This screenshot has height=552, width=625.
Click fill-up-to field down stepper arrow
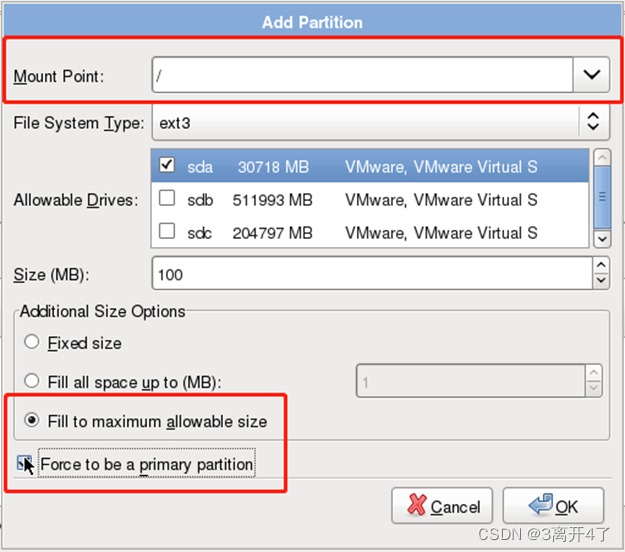(x=594, y=389)
